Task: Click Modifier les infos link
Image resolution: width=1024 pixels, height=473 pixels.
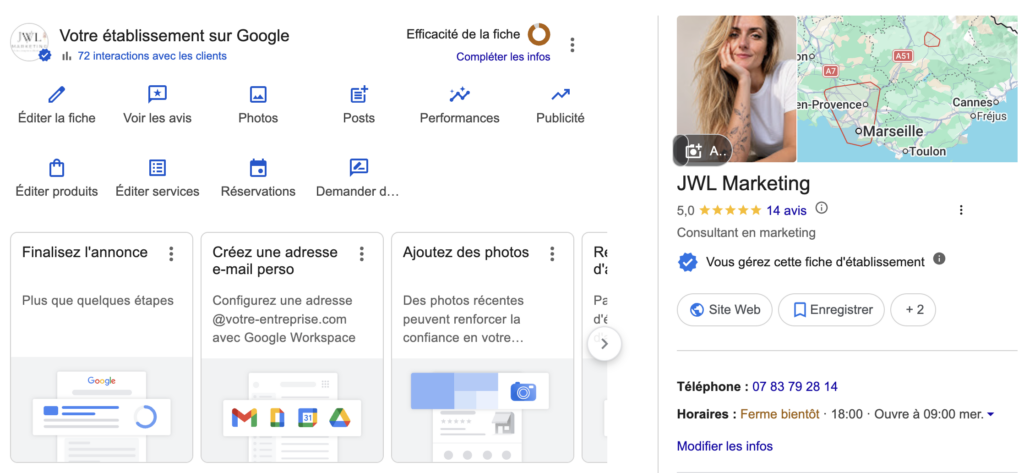Action: [725, 446]
